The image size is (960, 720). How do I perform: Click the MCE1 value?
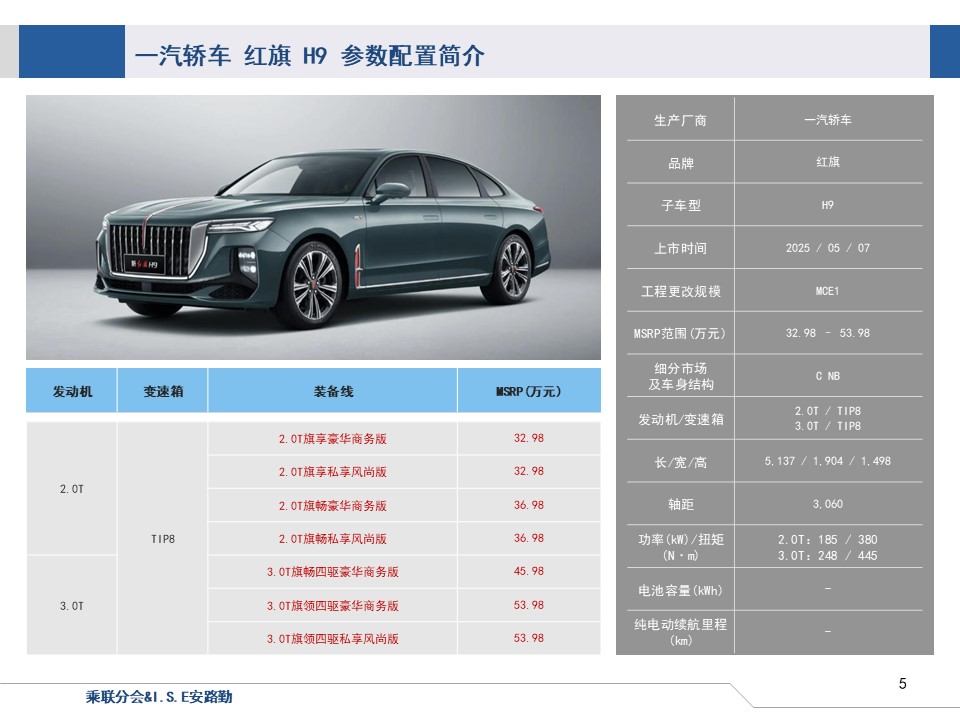[828, 291]
